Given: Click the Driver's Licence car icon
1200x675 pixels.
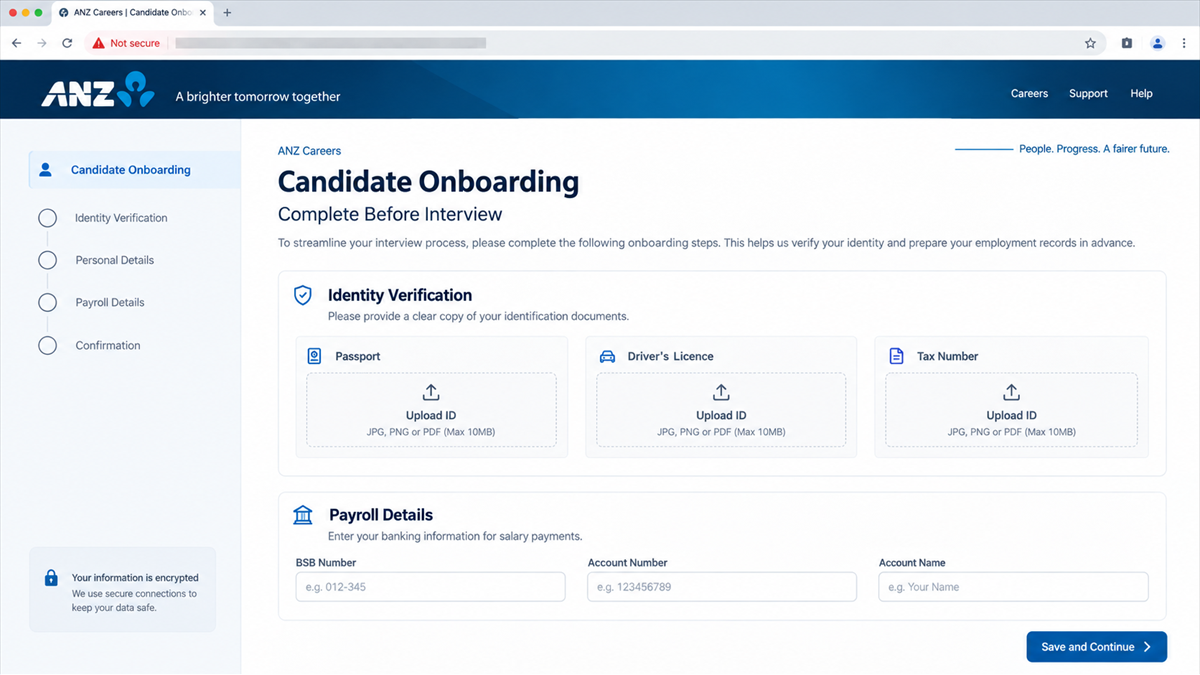Looking at the screenshot, I should tap(606, 356).
